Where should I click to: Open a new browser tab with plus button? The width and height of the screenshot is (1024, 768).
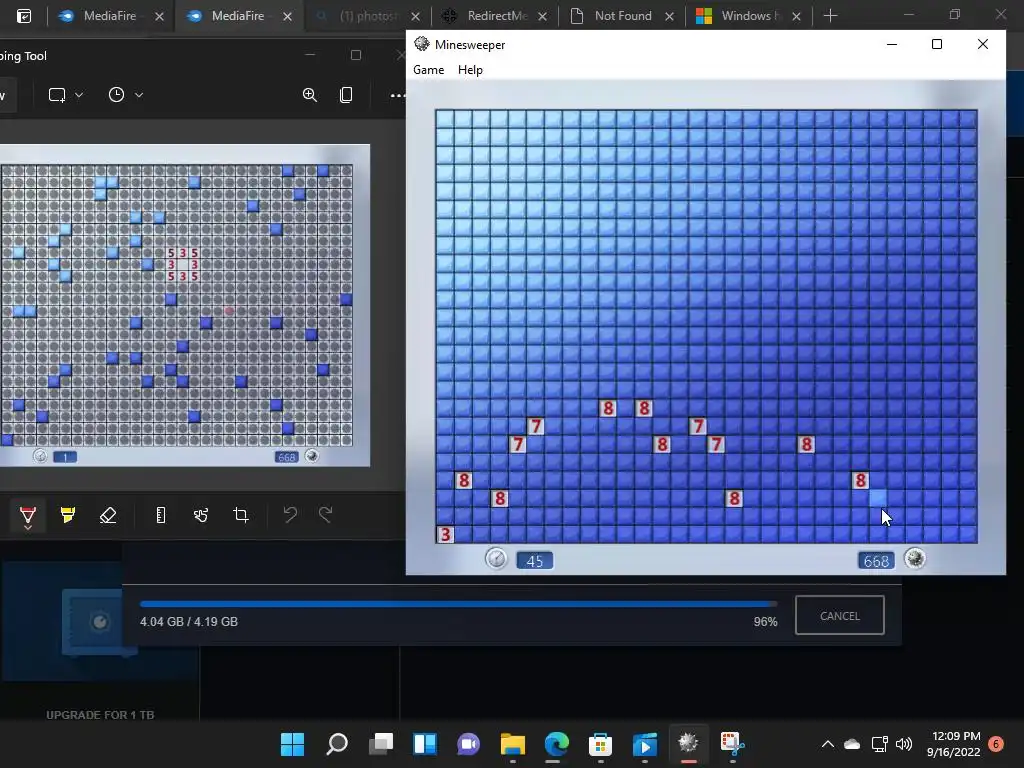click(830, 16)
